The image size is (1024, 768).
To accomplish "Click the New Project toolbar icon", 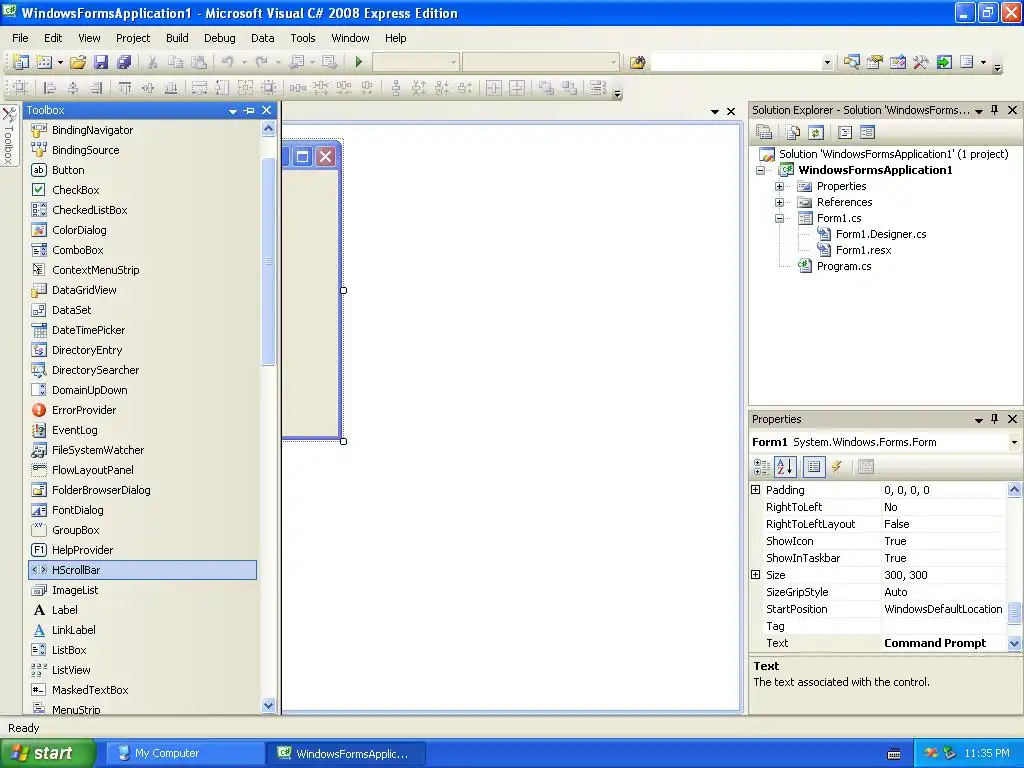I will [x=21, y=62].
